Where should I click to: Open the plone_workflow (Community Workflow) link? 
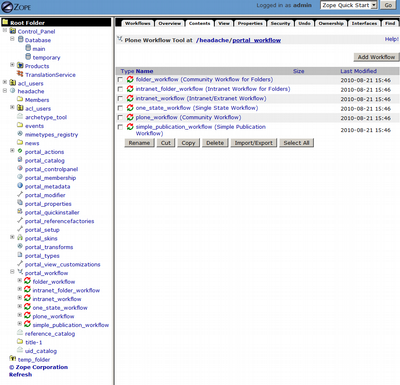coord(188,117)
